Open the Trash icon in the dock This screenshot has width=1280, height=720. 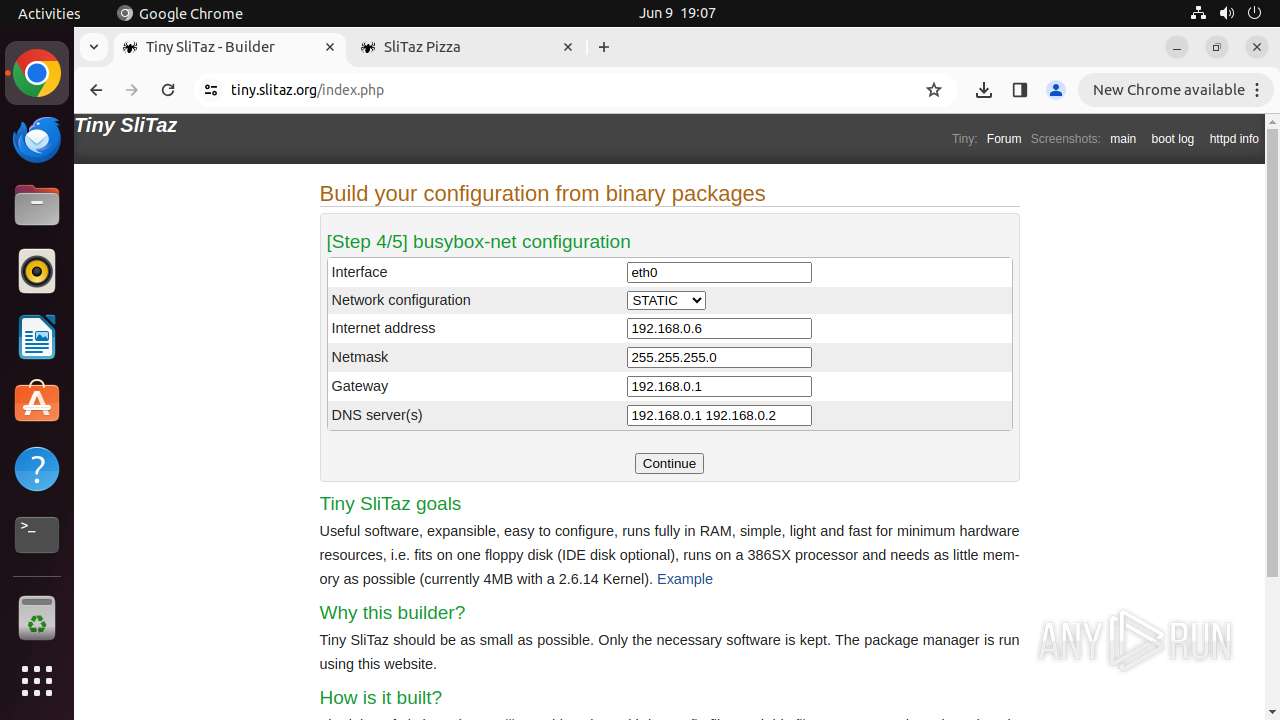click(x=37, y=619)
